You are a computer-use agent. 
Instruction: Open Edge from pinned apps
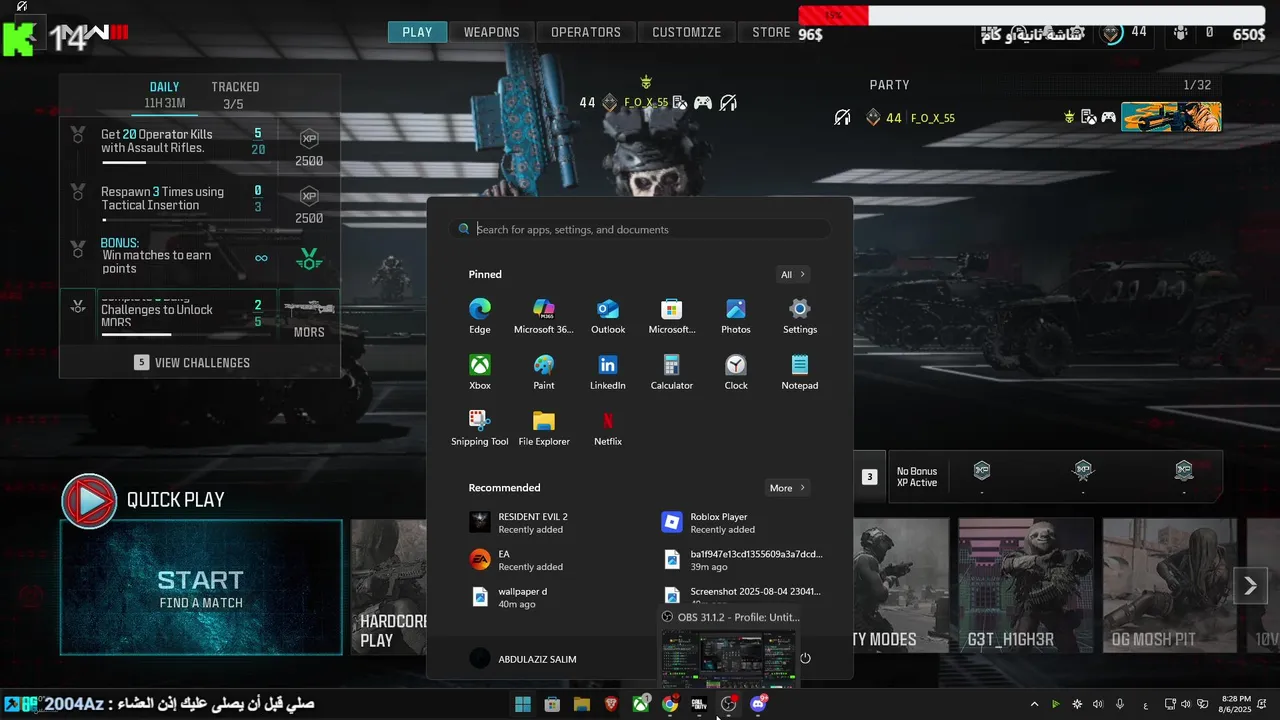(480, 316)
